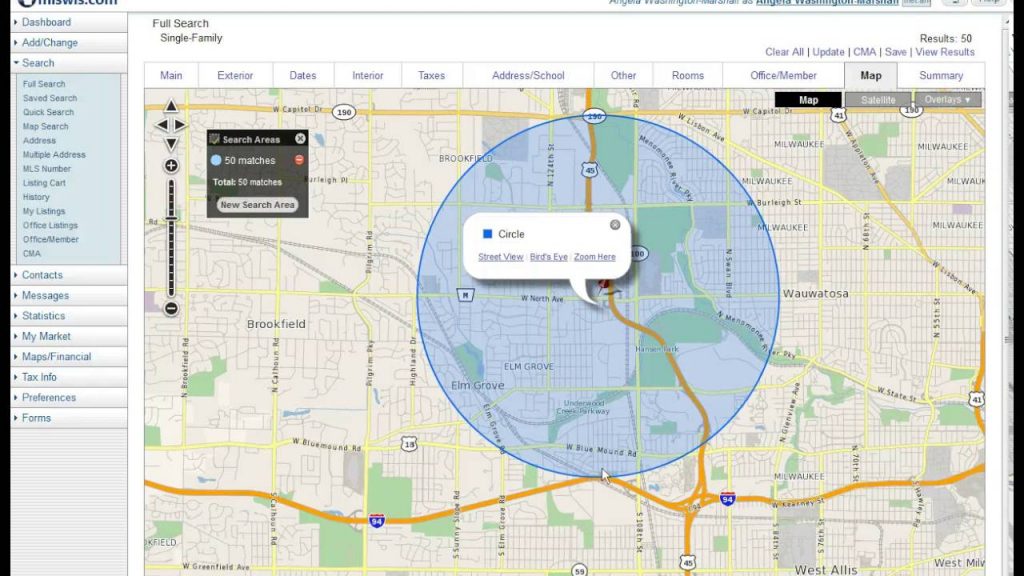Remove the 50 matches search area

tap(299, 160)
